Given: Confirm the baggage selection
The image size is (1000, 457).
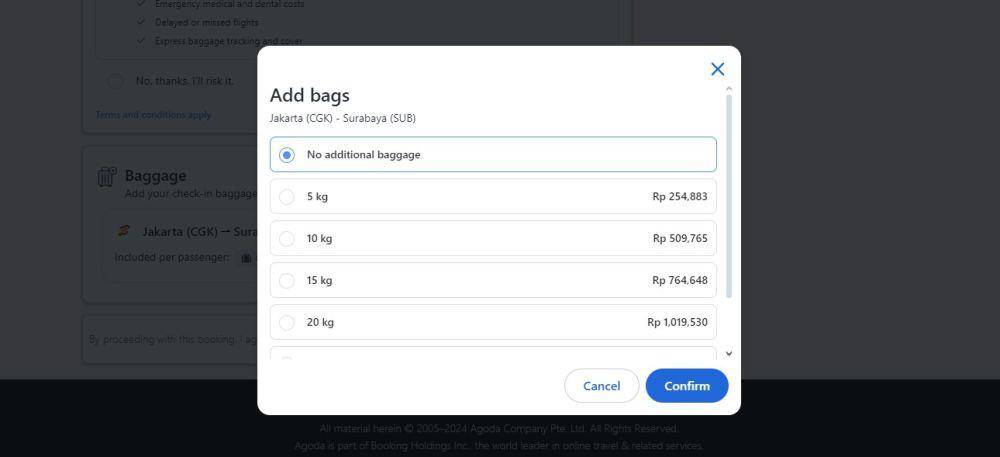Looking at the screenshot, I should tap(687, 386).
